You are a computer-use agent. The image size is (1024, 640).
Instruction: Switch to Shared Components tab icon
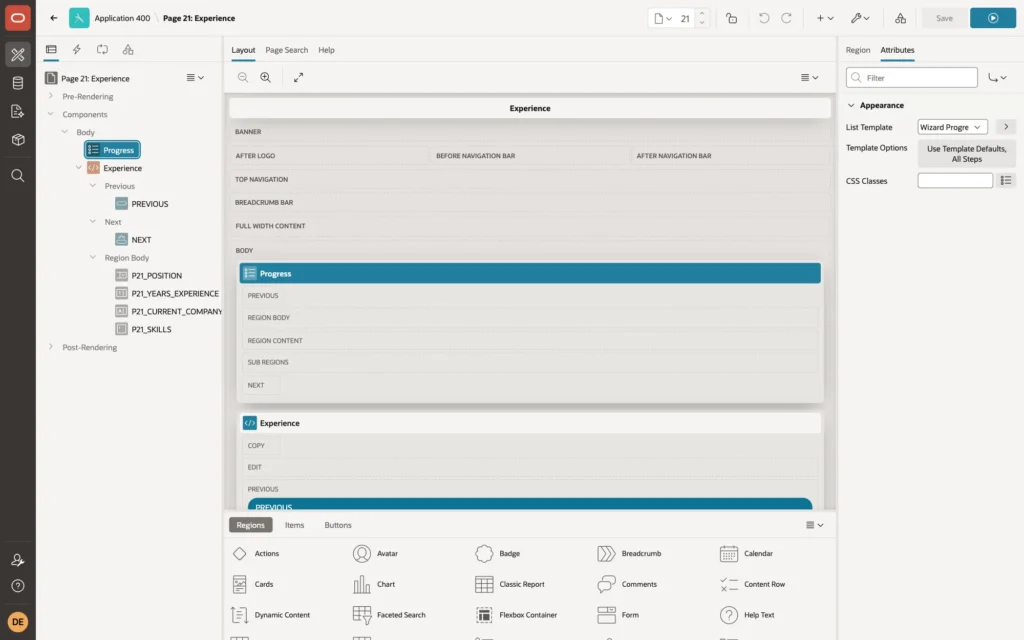tap(128, 50)
